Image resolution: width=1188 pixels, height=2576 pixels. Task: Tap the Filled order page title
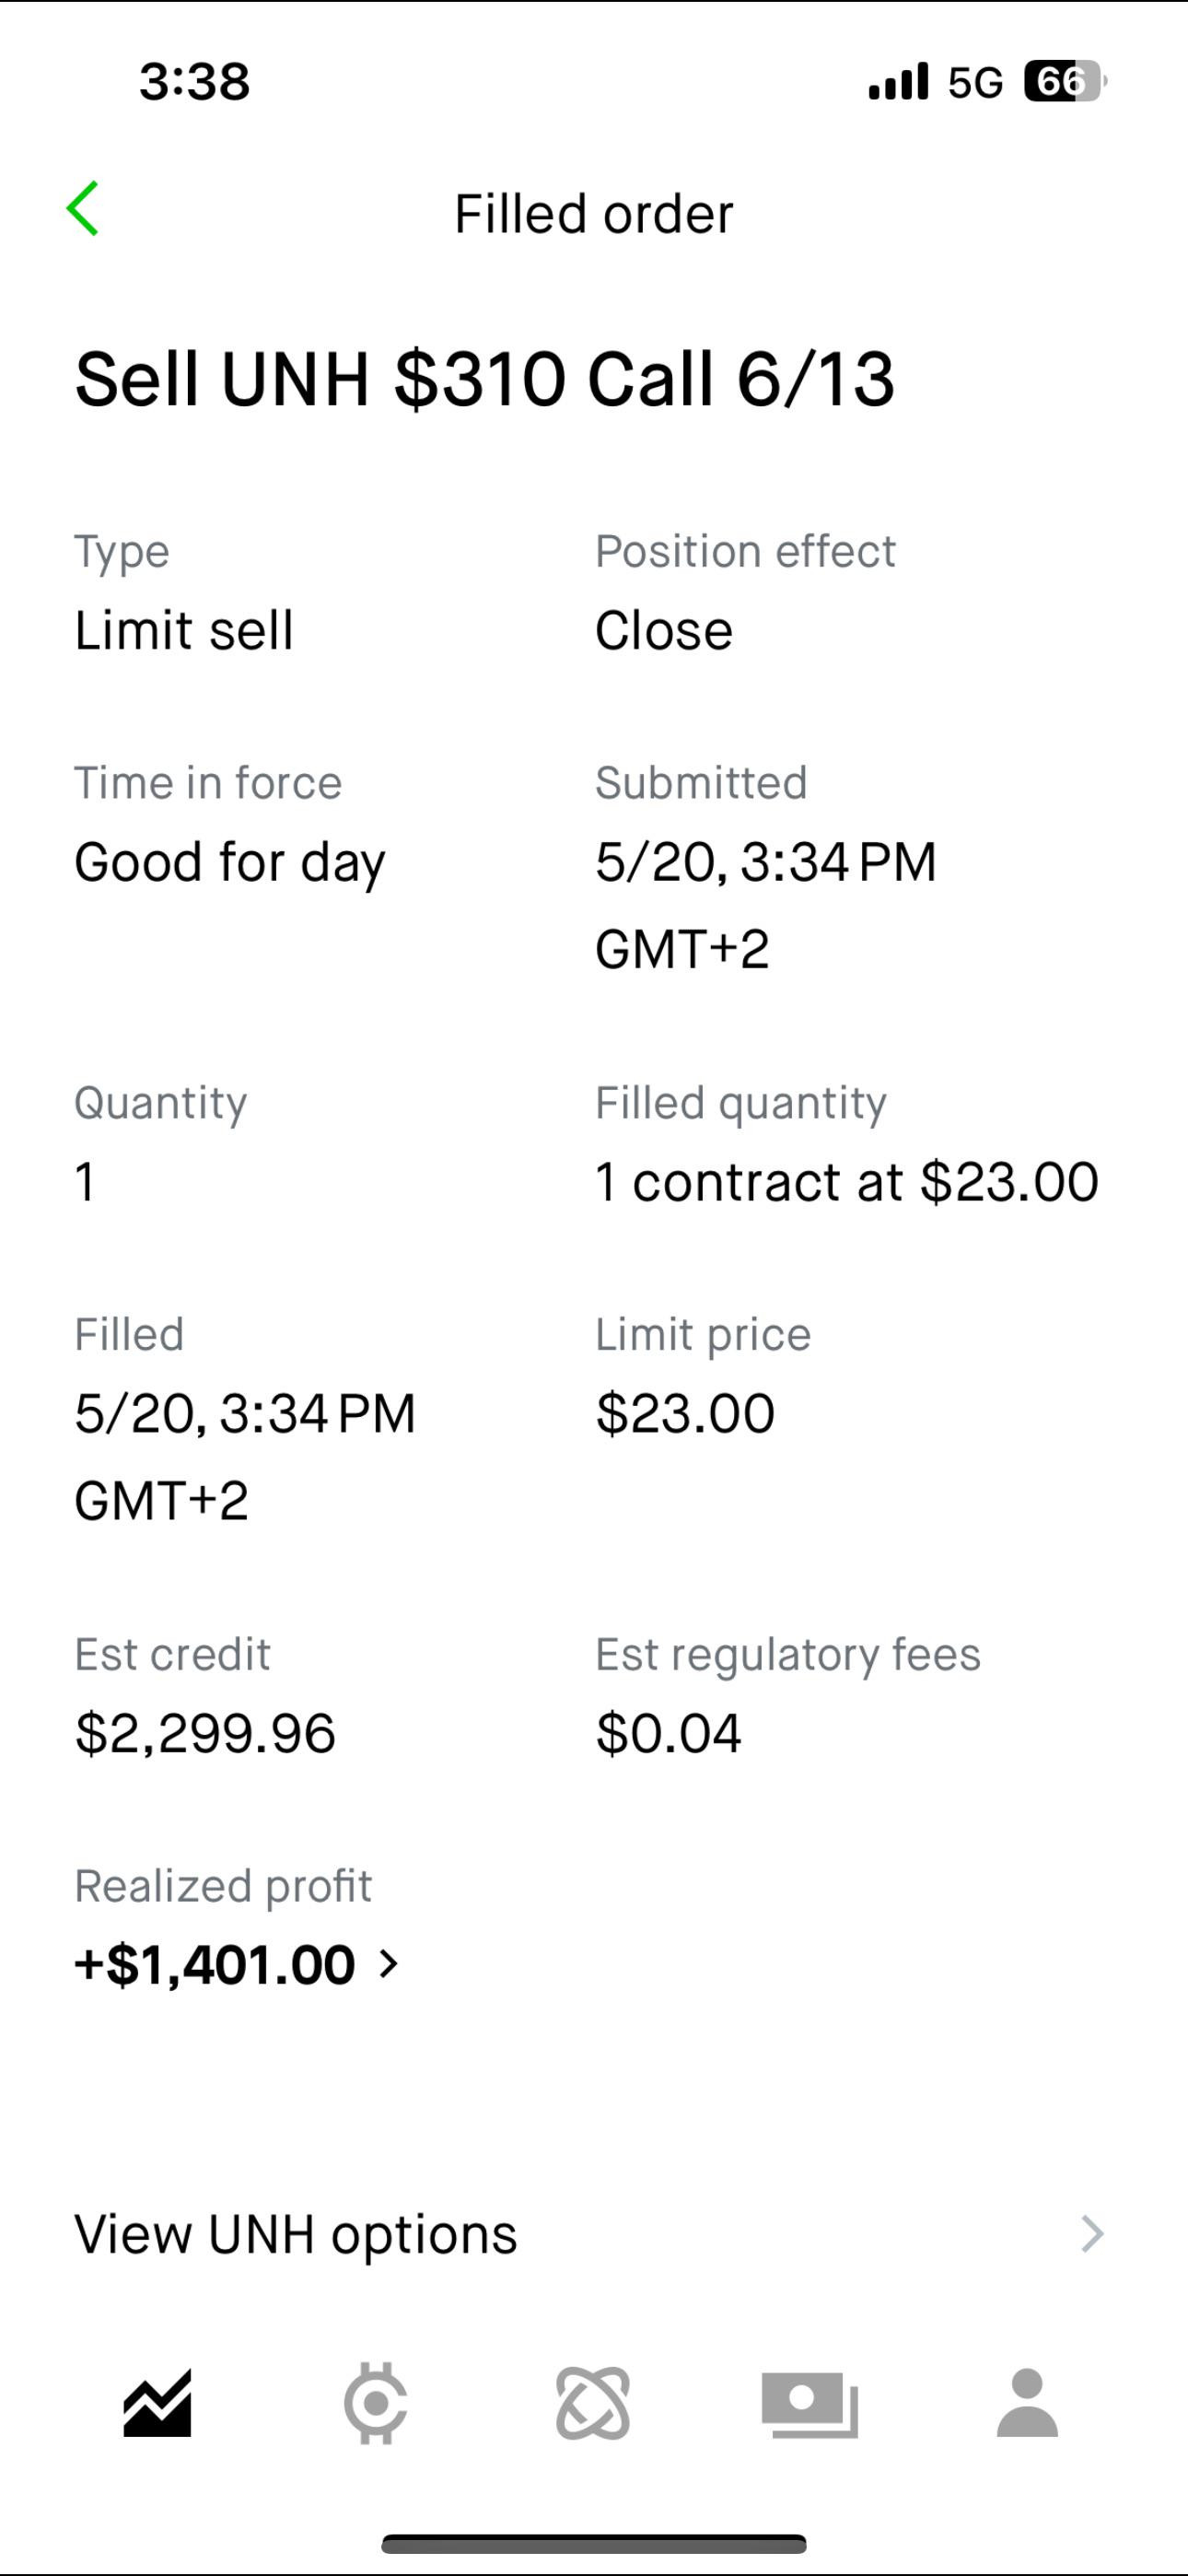coord(594,214)
